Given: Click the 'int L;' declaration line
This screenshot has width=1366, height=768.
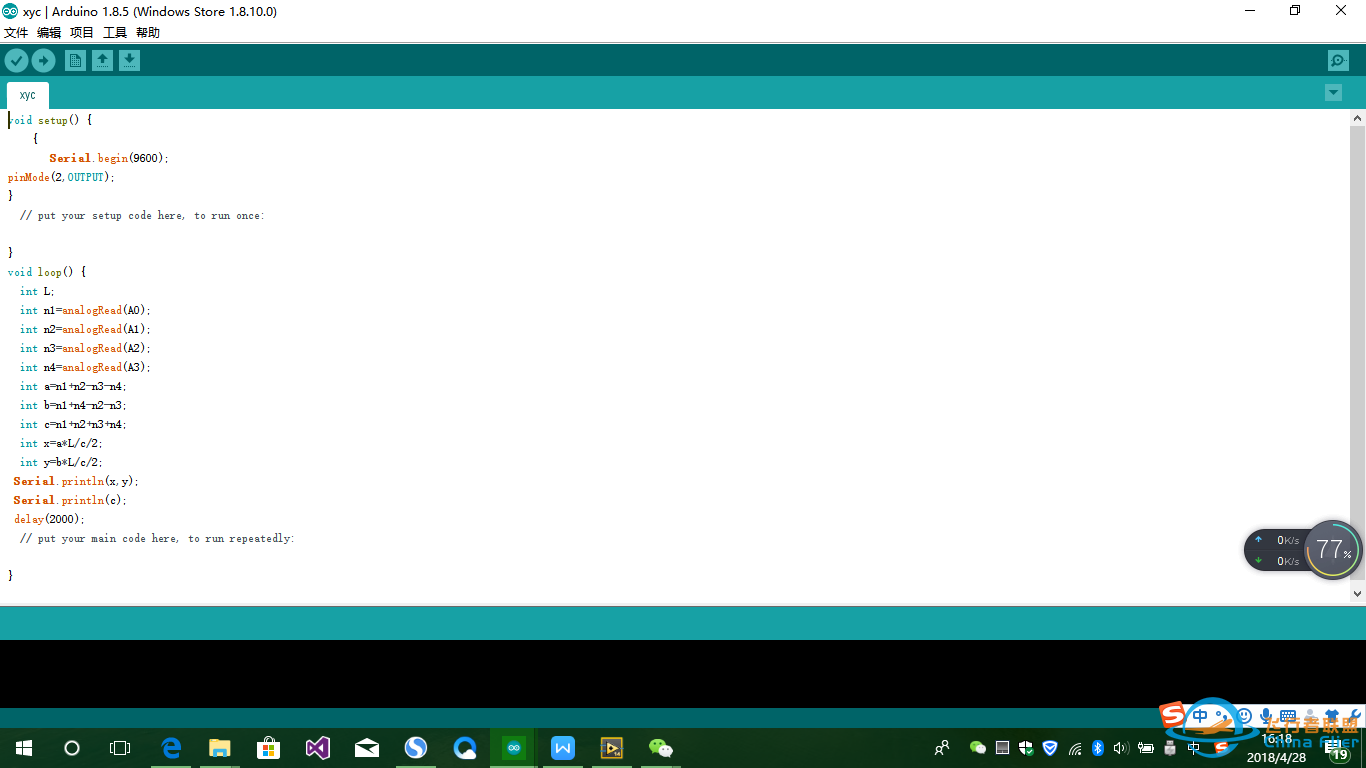Looking at the screenshot, I should click(37, 291).
